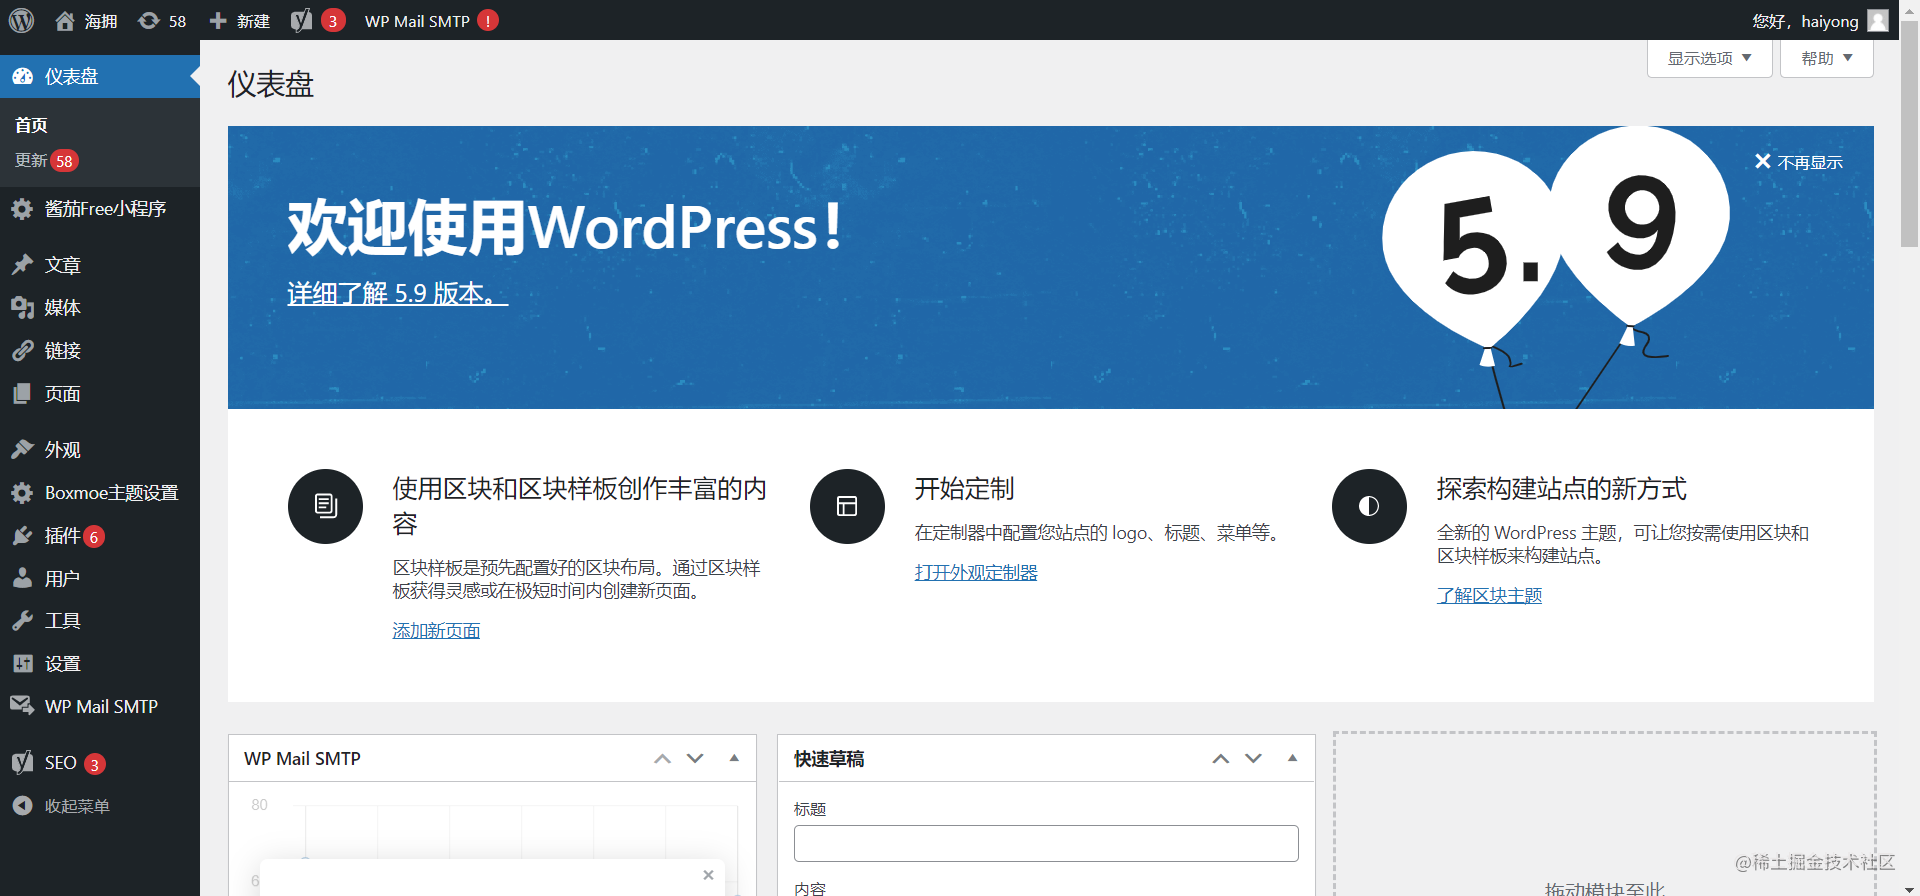The width and height of the screenshot is (1920, 896).
Task: Click the WP Mail SMTP envelope icon in sidebar
Action: (22, 706)
